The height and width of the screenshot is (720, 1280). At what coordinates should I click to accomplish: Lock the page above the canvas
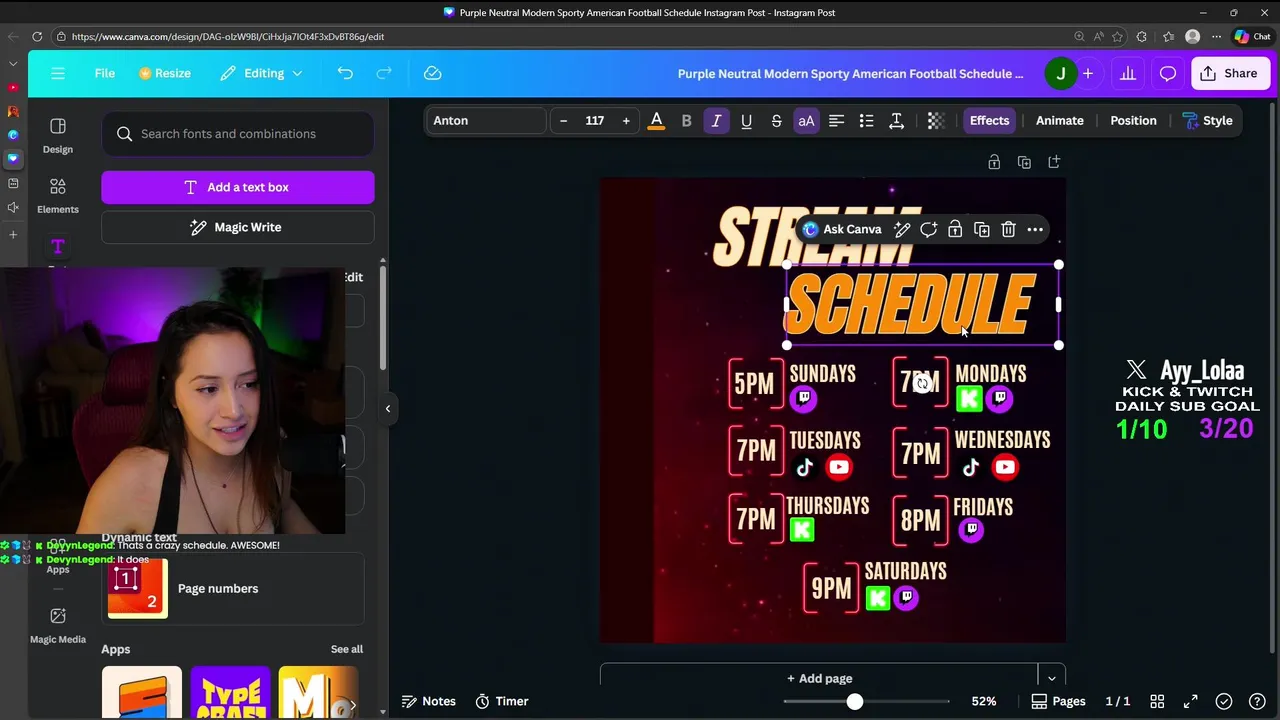click(994, 162)
